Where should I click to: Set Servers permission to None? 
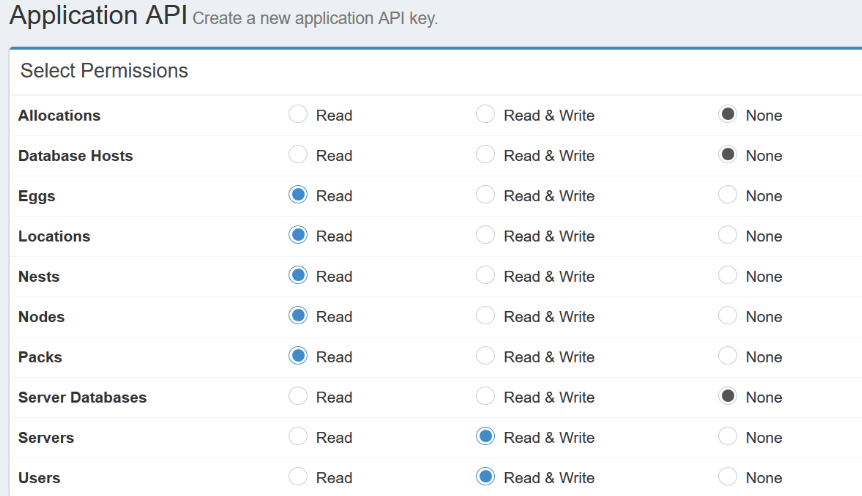point(728,437)
